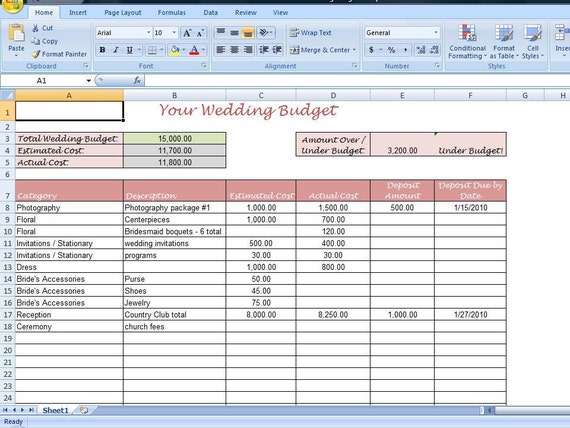Switch to the Page Layout tab

[123, 13]
